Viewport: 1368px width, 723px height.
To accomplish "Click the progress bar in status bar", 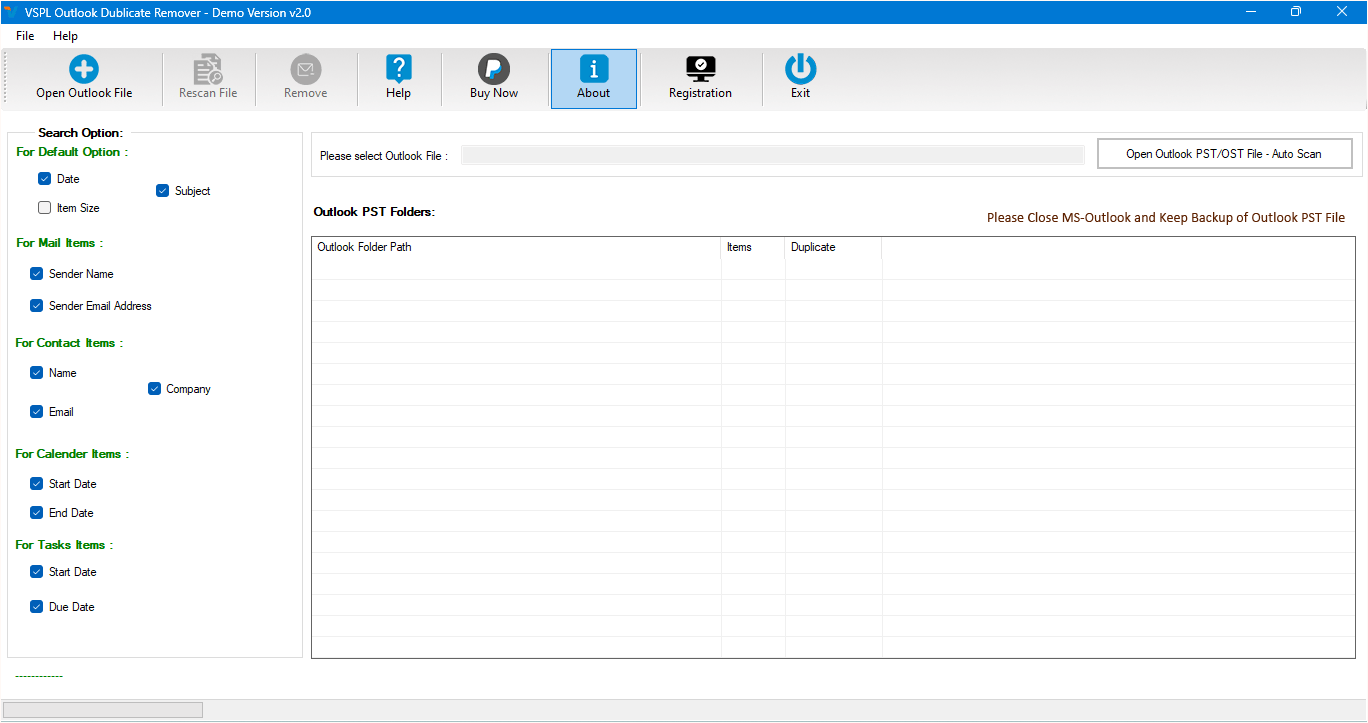I will (103, 710).
